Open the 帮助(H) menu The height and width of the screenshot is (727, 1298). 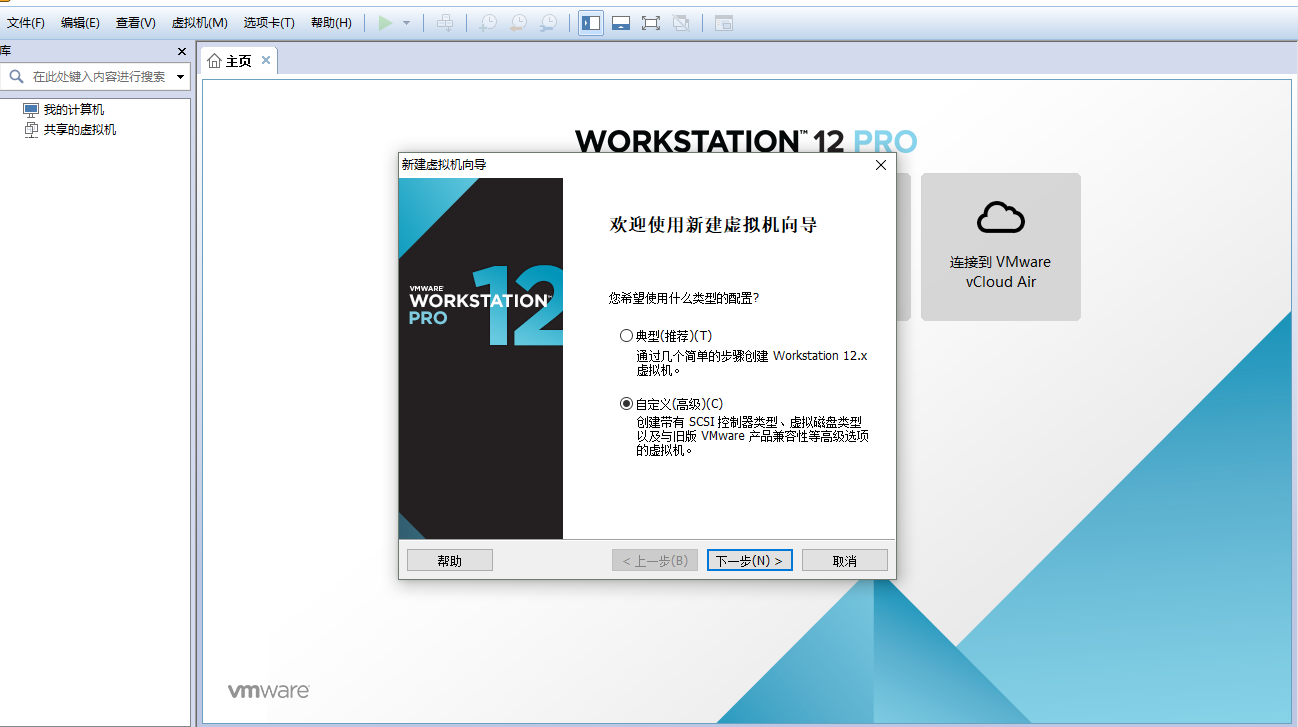[x=331, y=22]
